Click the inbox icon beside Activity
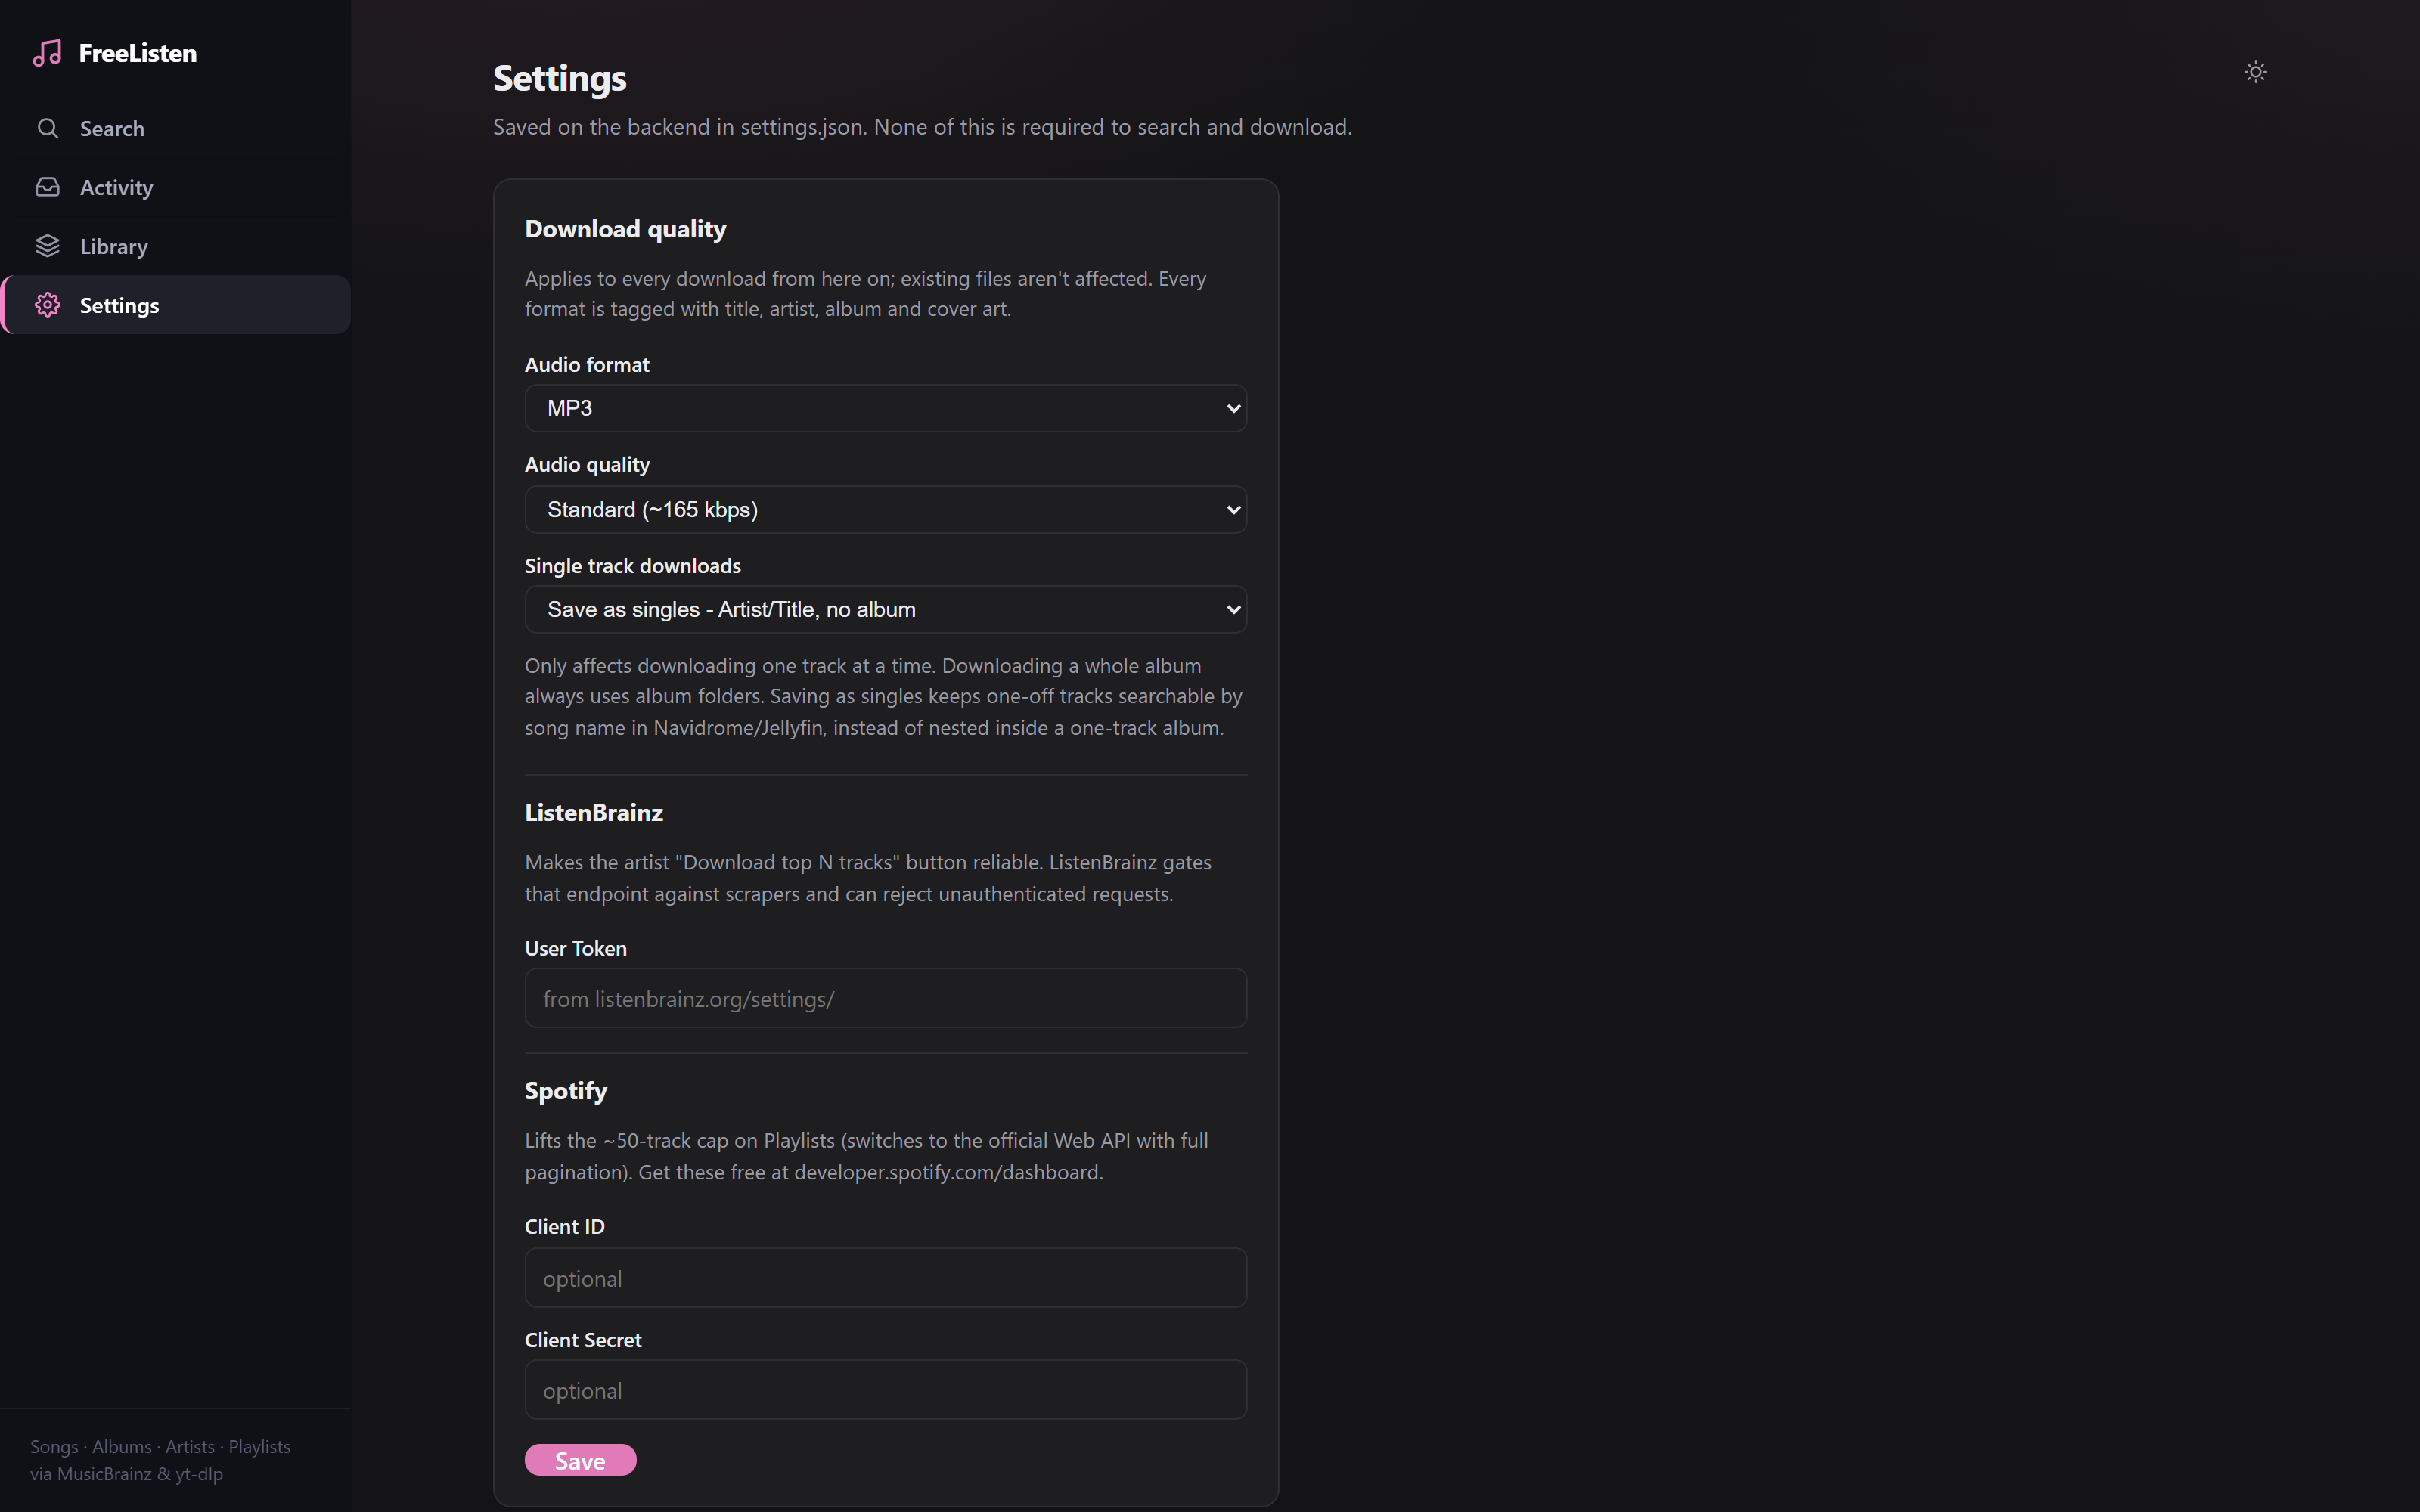2420x1512 pixels. [x=47, y=187]
